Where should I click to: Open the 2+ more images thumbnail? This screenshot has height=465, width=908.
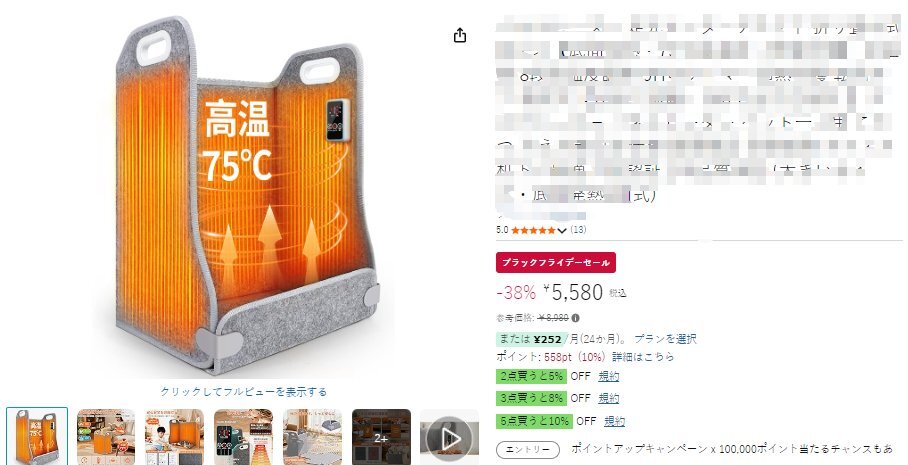381,437
